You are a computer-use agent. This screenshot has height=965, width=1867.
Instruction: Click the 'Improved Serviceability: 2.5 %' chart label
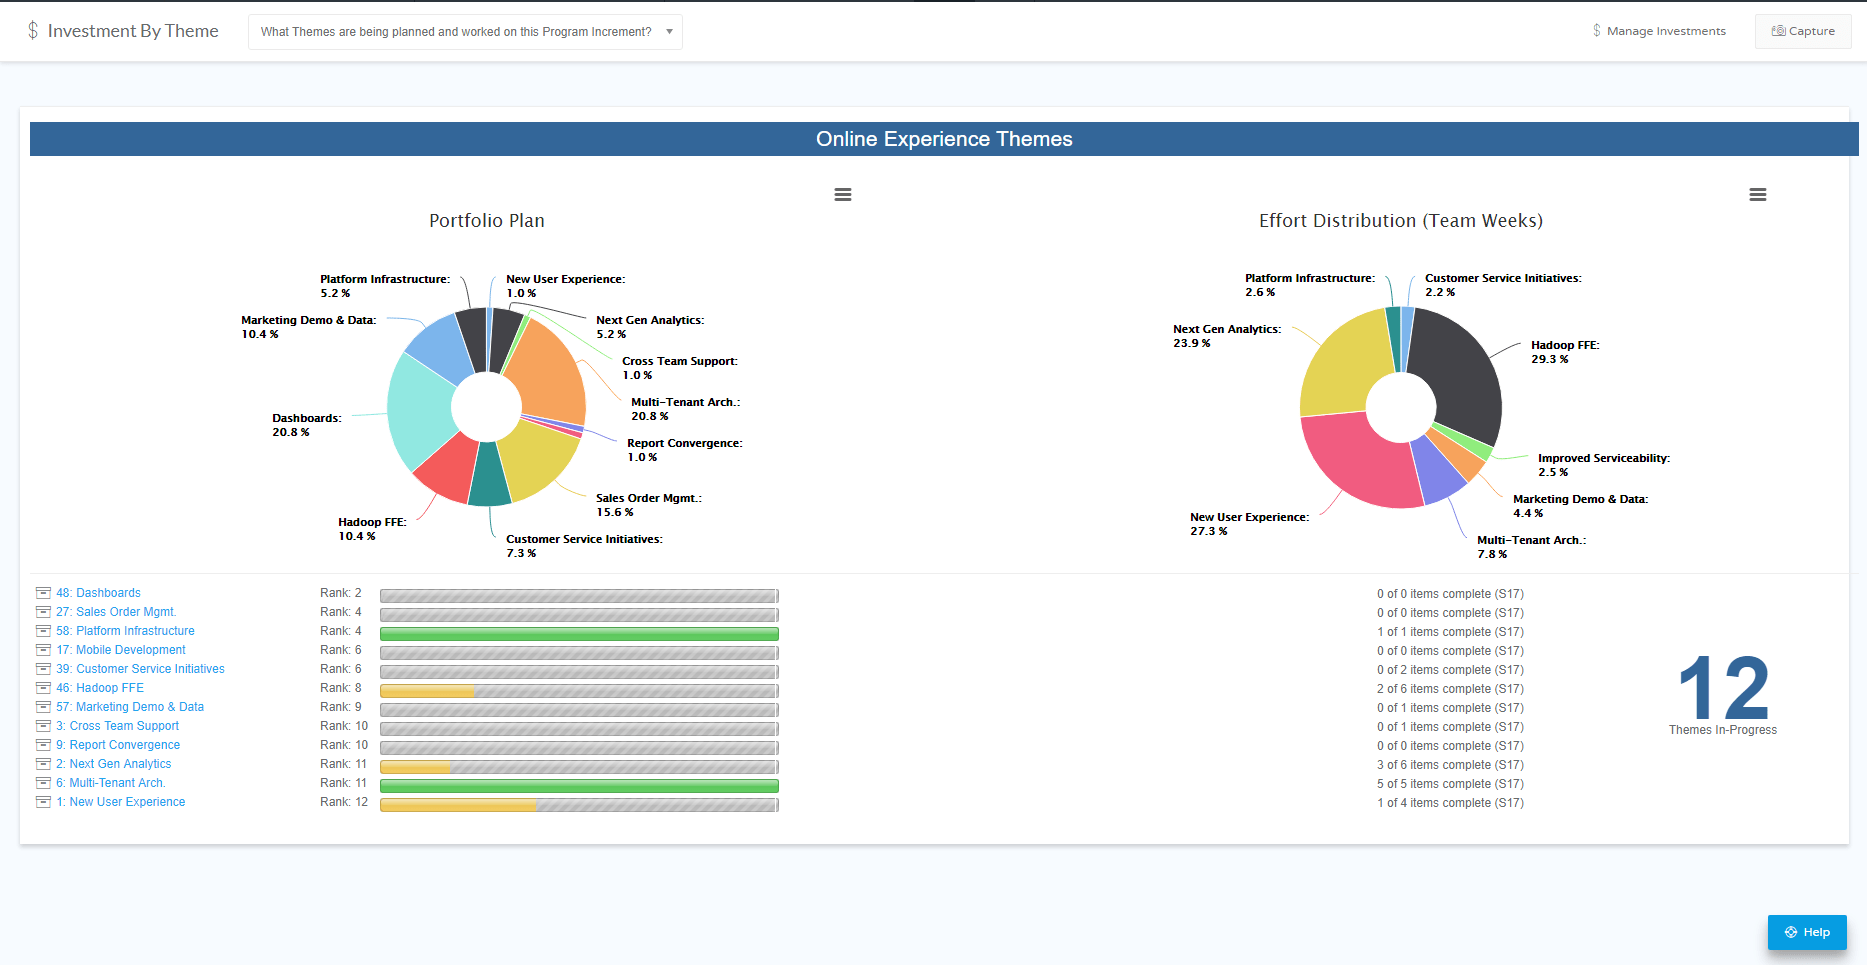1604,465
